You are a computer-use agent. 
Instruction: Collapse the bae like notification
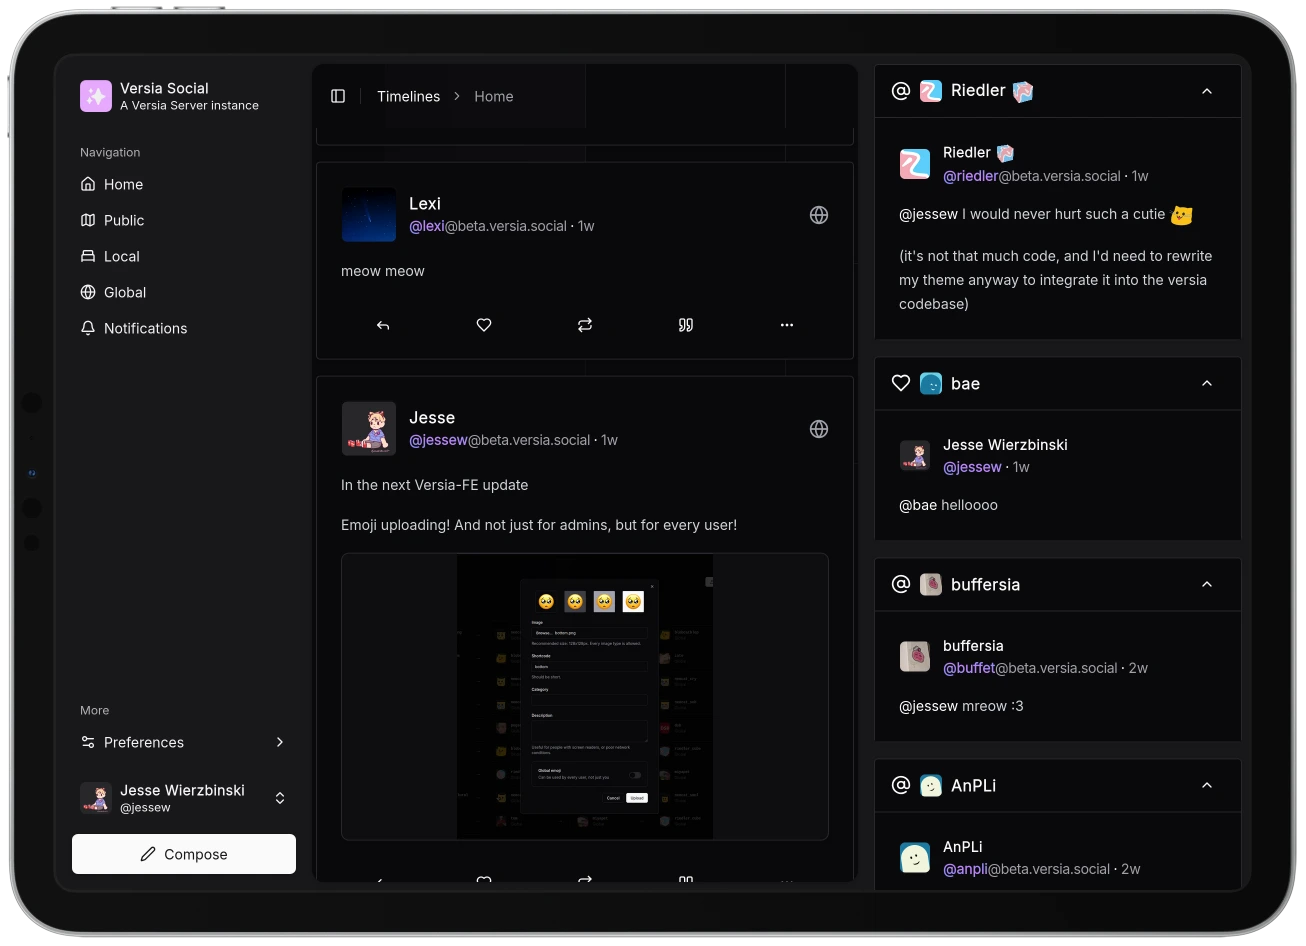(1207, 384)
